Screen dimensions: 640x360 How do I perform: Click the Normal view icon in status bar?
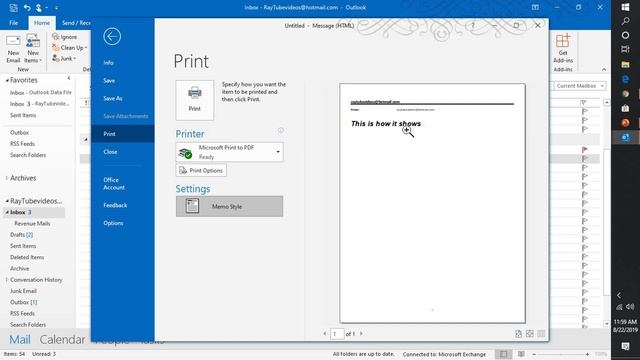[x=504, y=354]
